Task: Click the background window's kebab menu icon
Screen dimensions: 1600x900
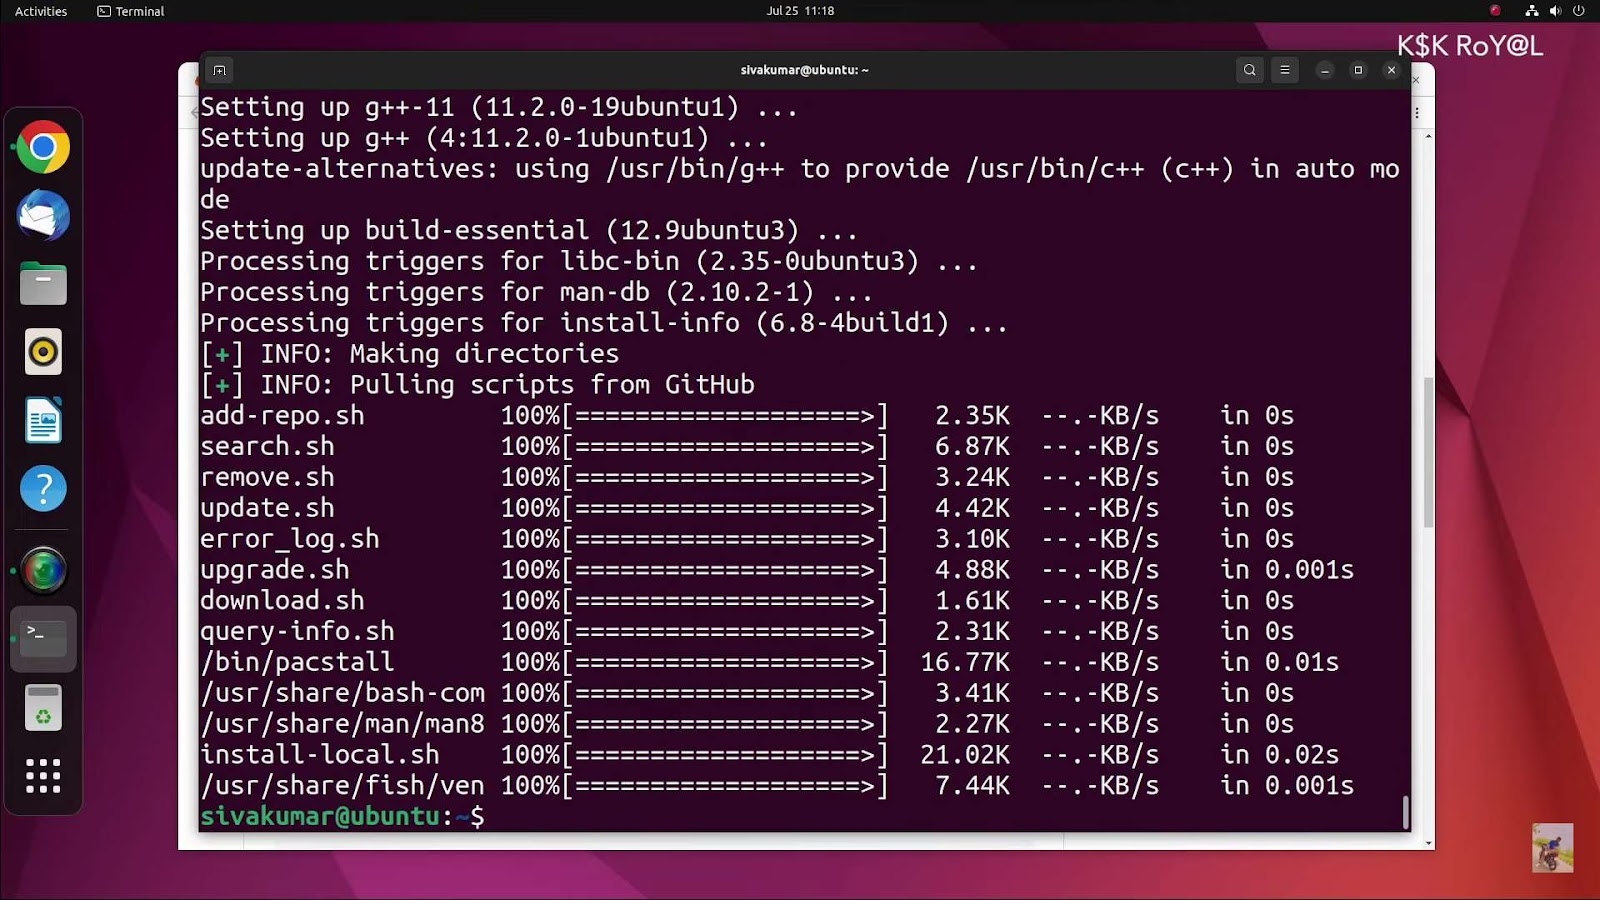Action: [1417, 113]
